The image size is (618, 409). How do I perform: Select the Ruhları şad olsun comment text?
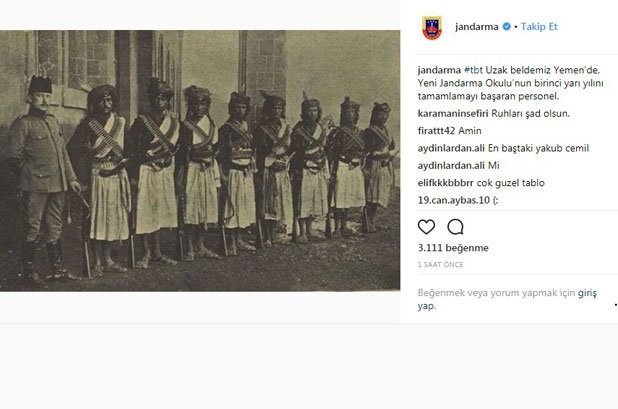[x=531, y=113]
